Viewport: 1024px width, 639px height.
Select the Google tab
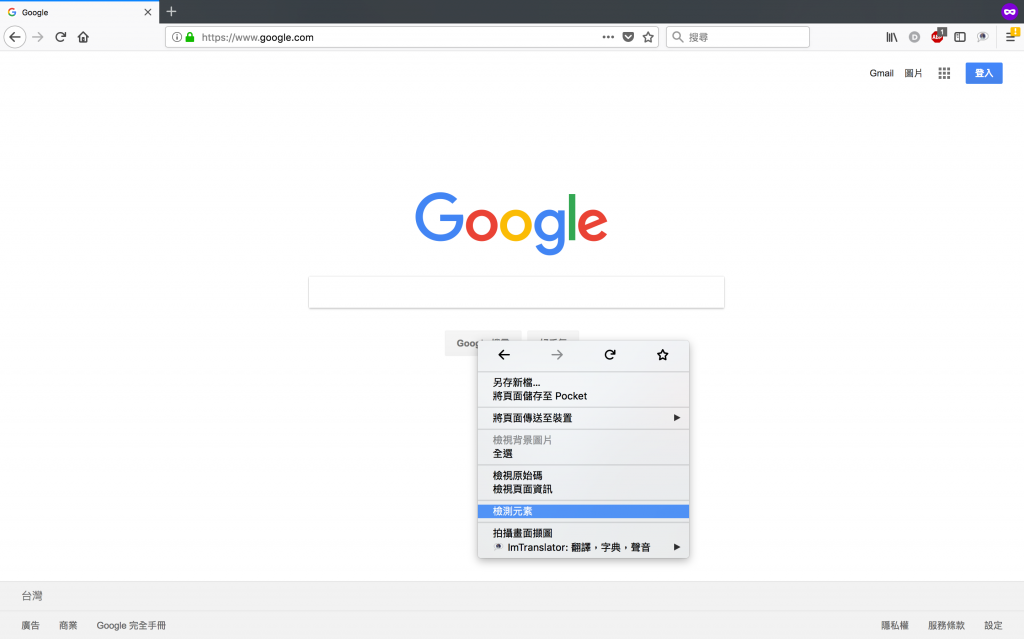pyautogui.click(x=79, y=12)
